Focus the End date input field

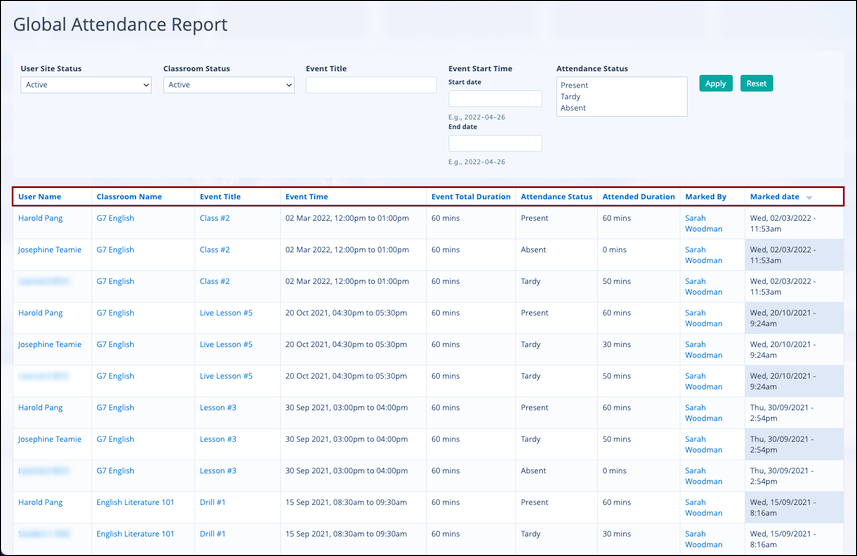[495, 143]
